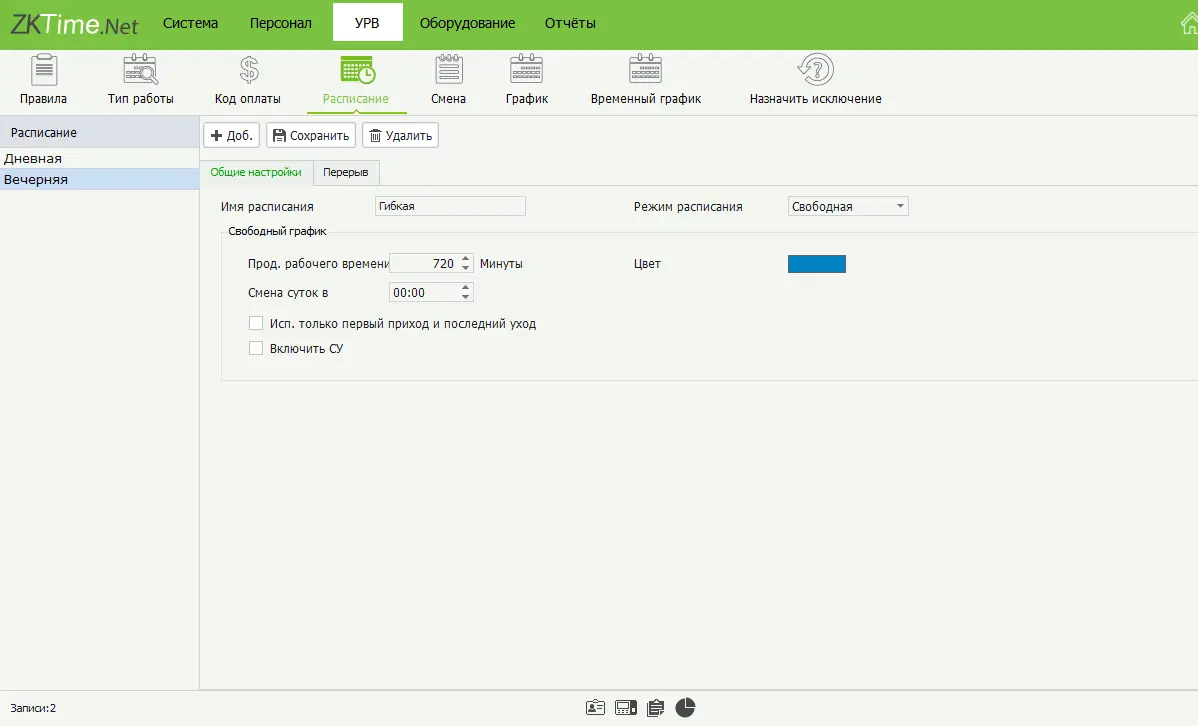Decrease Смена суток time with down arrow
The width and height of the screenshot is (1198, 726).
[466, 297]
